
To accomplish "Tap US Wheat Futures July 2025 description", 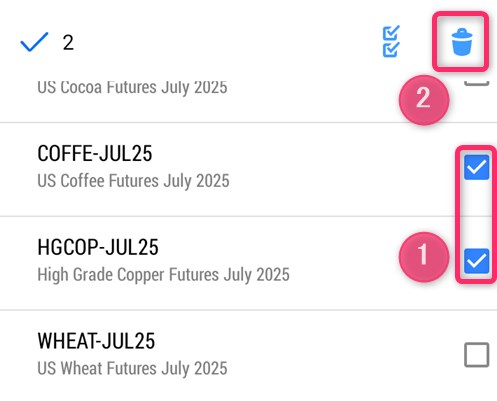I will point(132,369).
